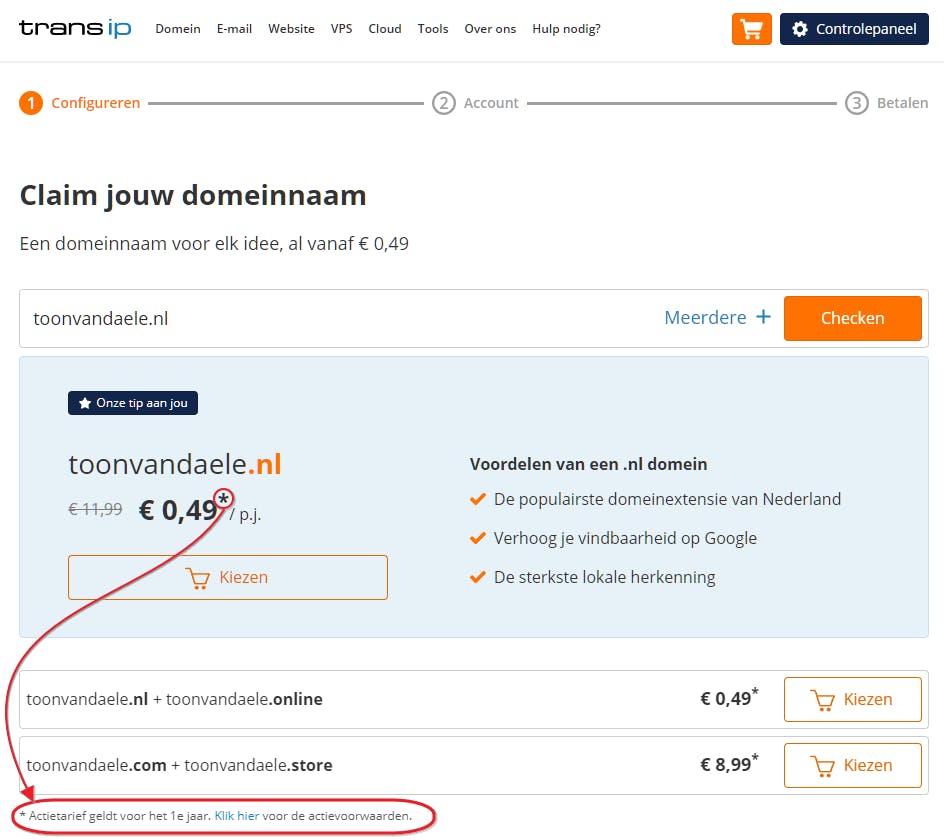
Task: Open the Website menu
Action: coord(291,29)
